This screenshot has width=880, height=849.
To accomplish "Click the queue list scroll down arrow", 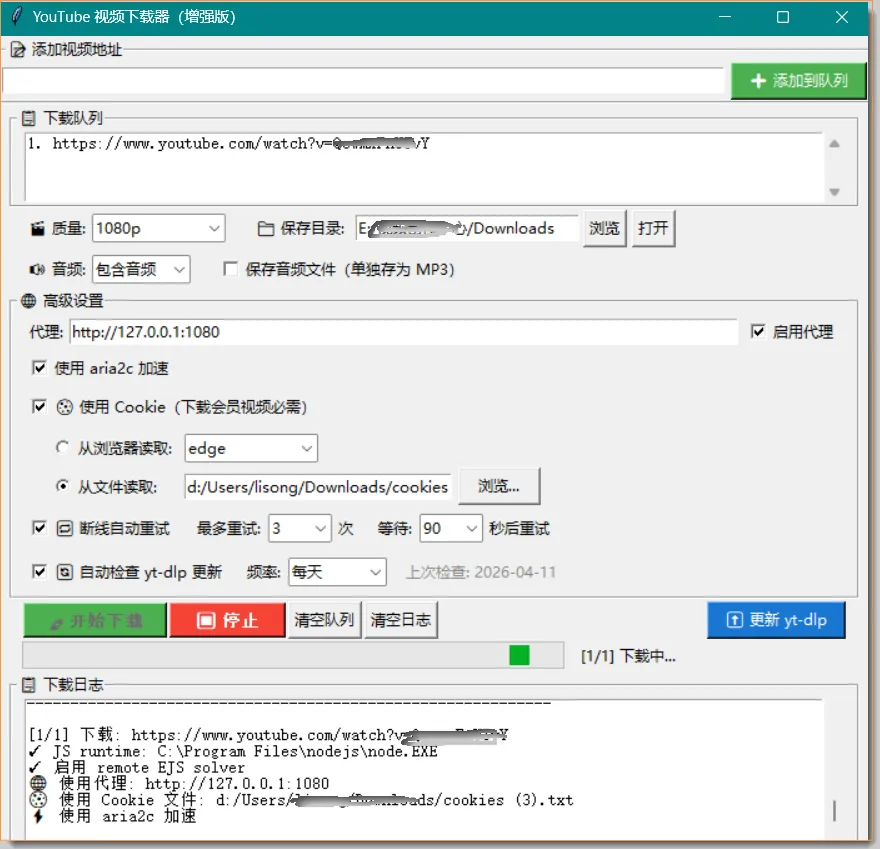I will coord(835,192).
